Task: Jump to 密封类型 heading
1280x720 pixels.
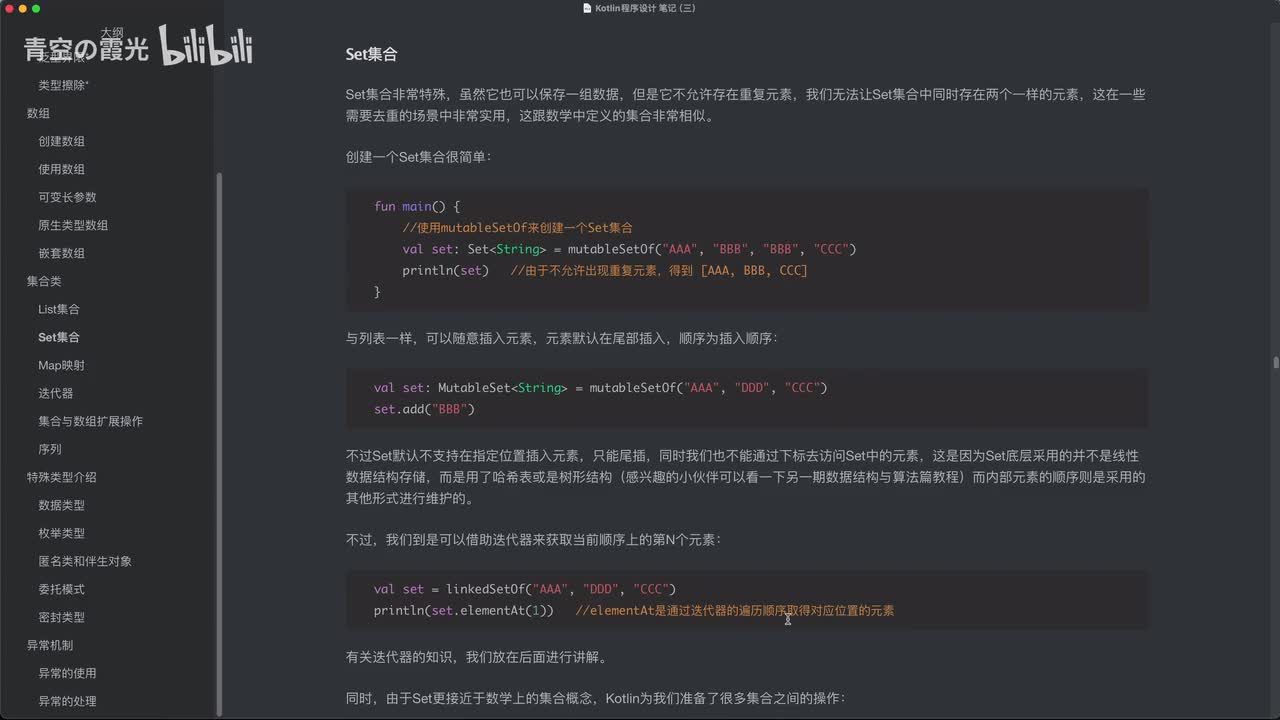Action: pyautogui.click(x=61, y=617)
